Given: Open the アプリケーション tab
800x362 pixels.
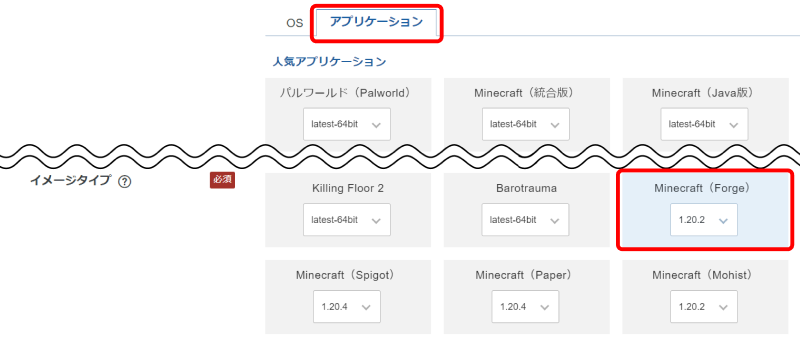Looking at the screenshot, I should [x=376, y=22].
